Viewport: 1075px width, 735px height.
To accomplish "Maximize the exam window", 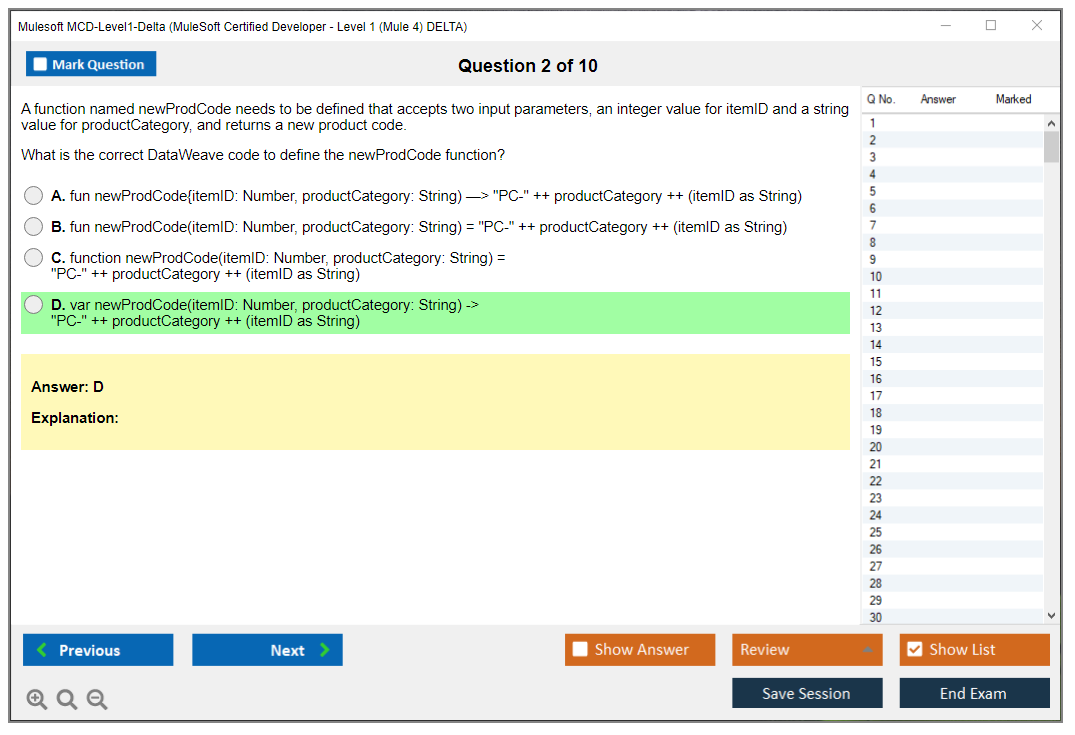I will click(x=991, y=26).
